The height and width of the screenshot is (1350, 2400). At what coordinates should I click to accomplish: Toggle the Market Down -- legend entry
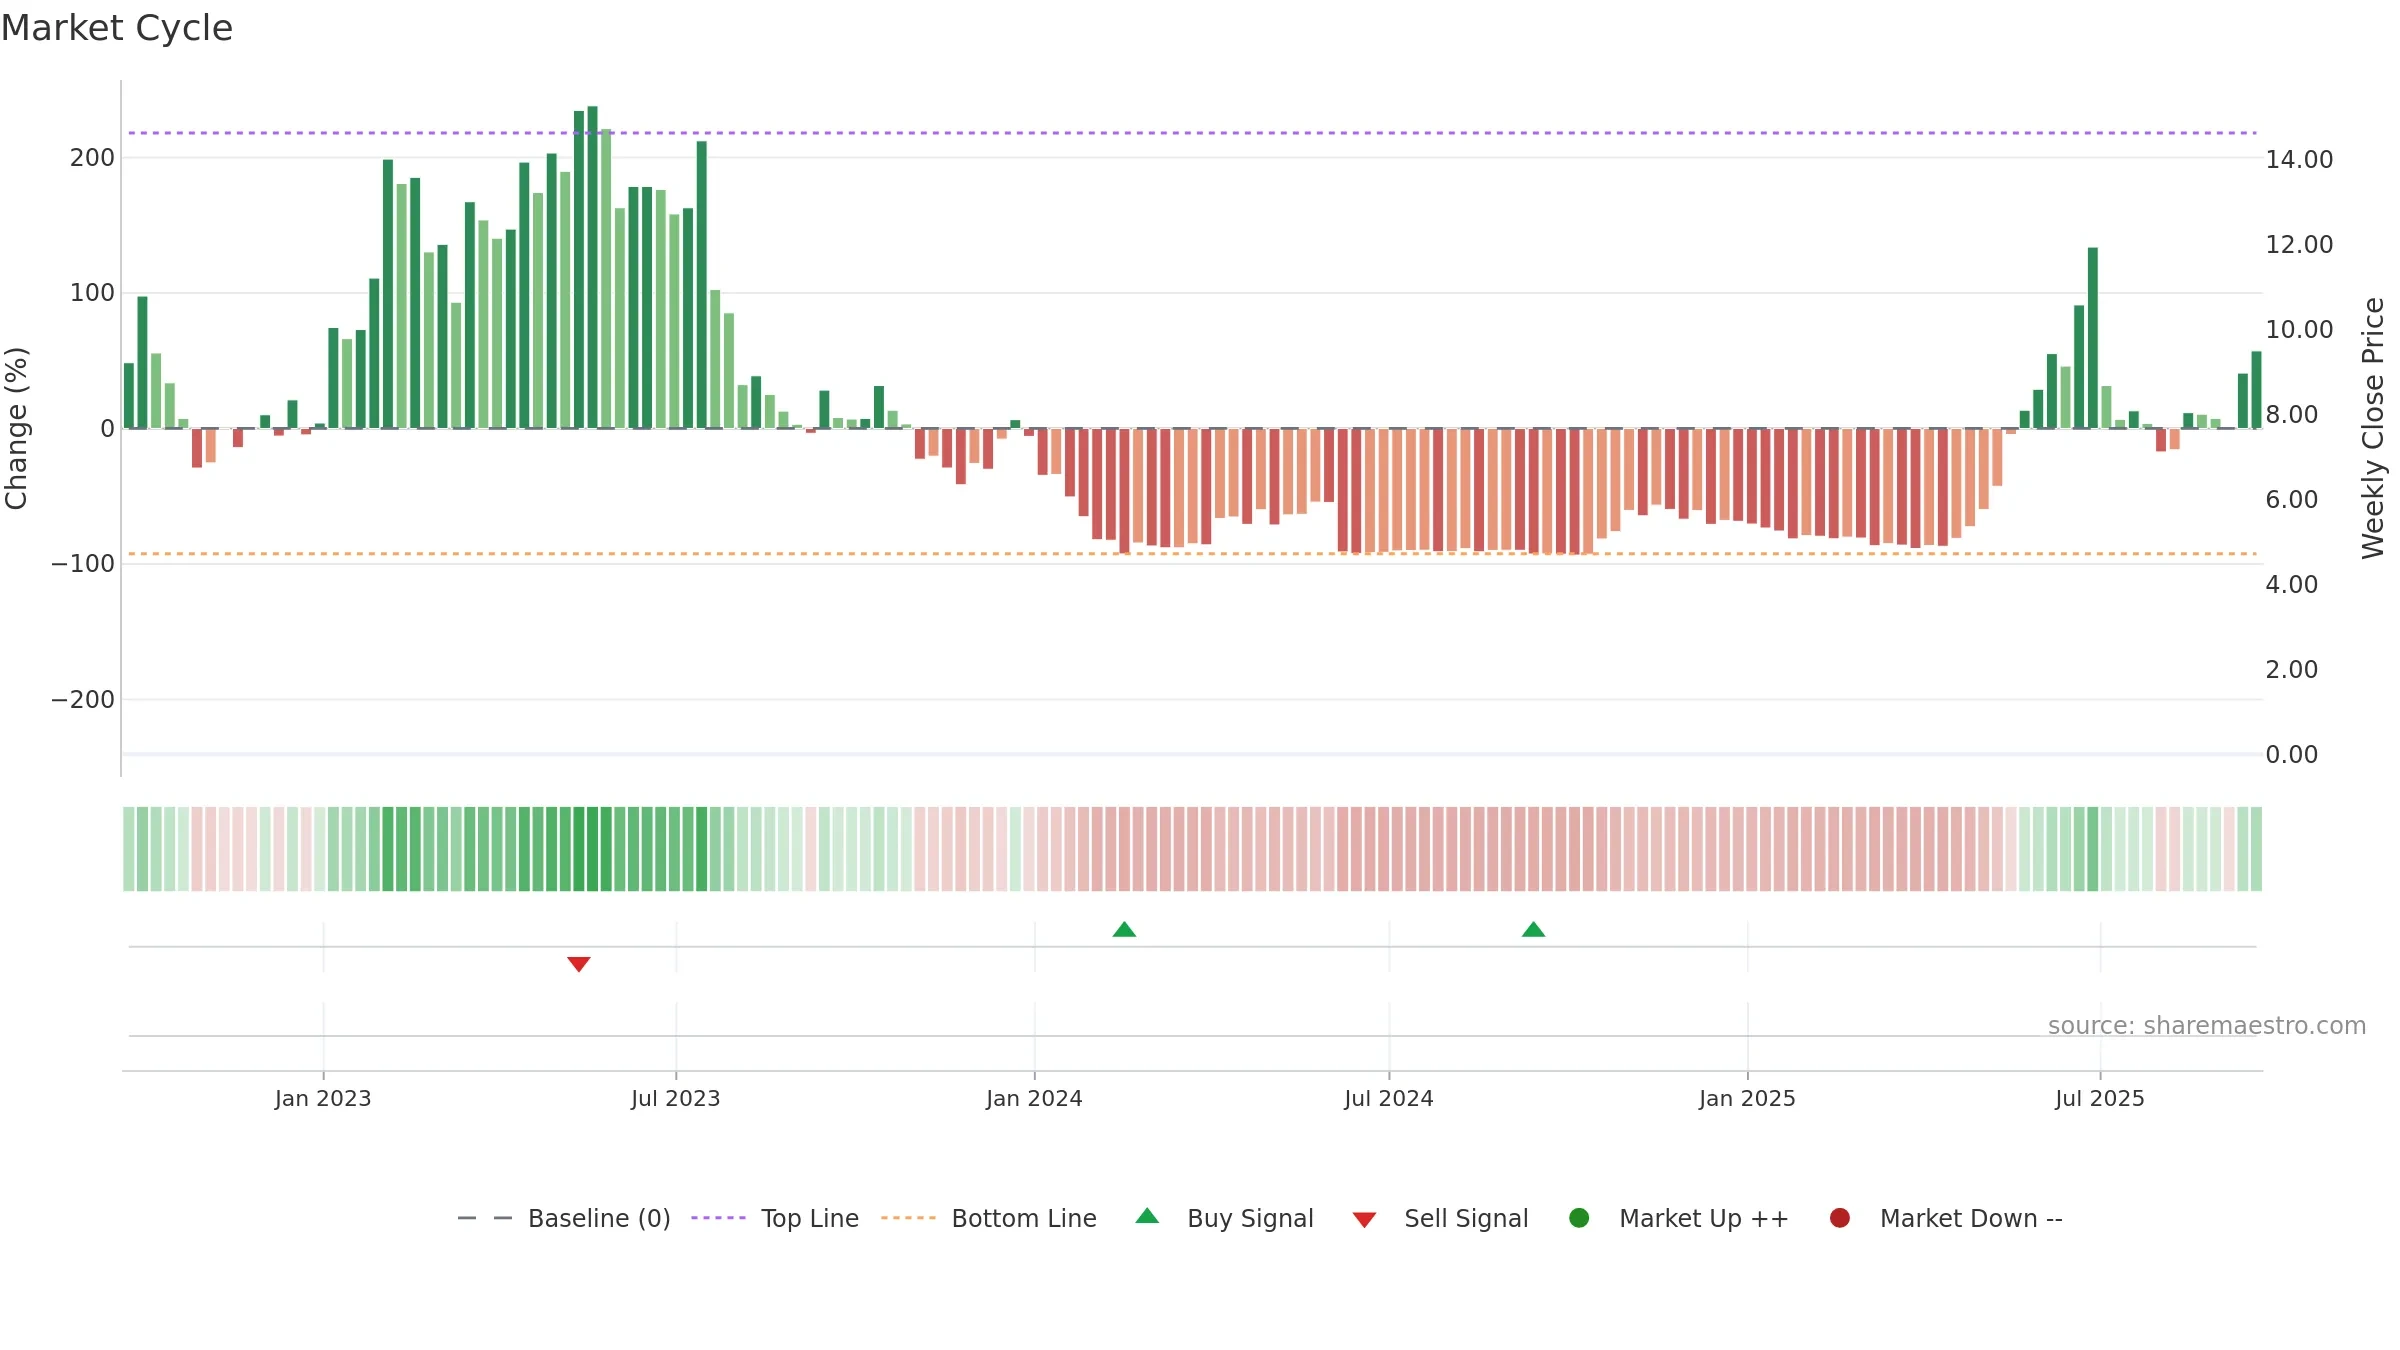pos(1946,1218)
